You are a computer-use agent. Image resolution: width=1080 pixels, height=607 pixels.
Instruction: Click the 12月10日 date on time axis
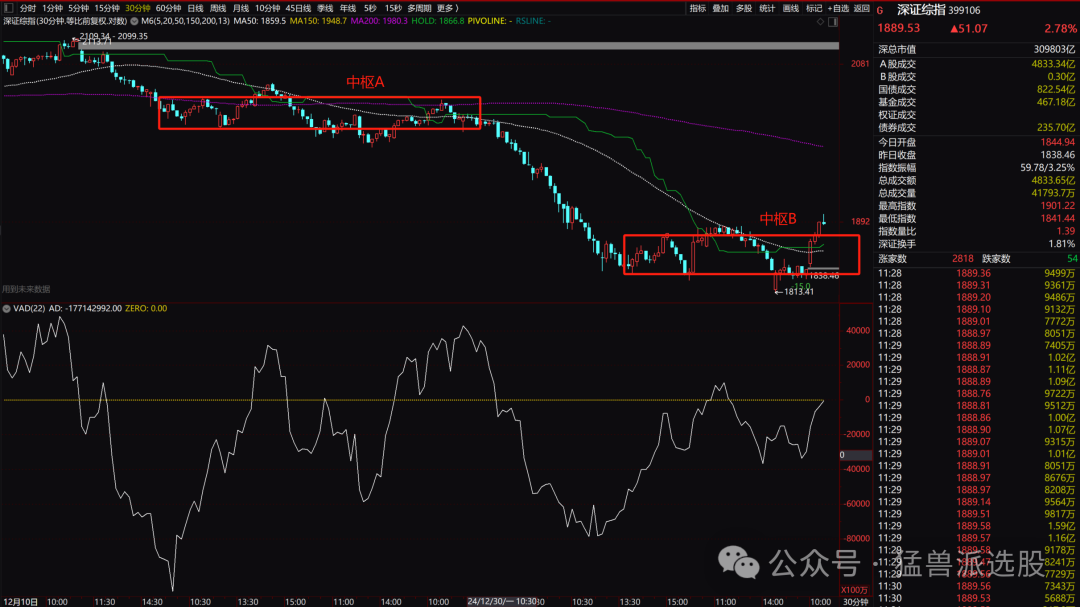19,602
